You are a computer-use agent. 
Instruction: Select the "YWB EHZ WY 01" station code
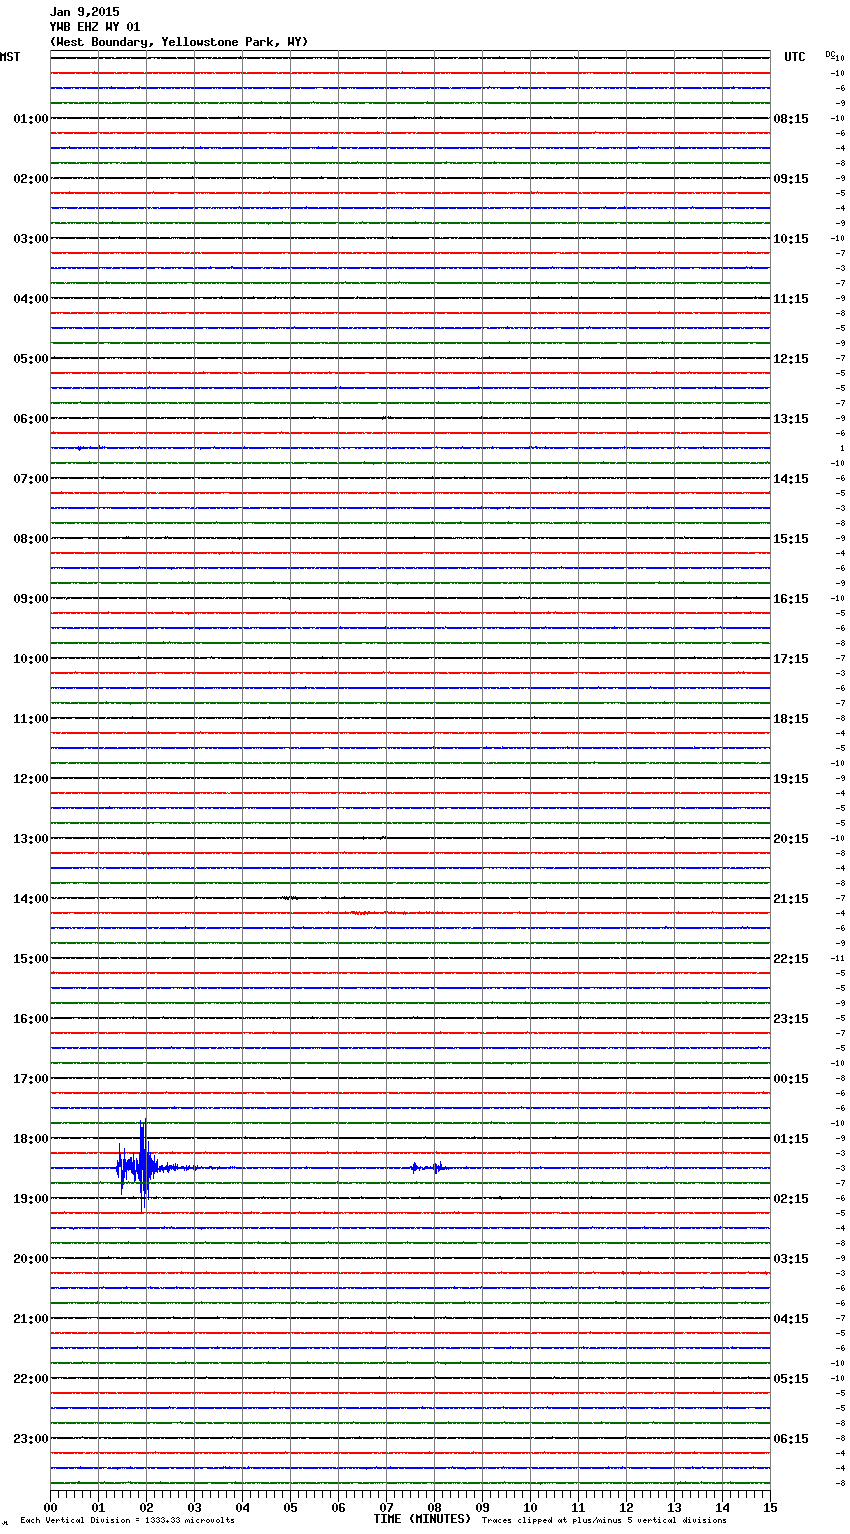click(95, 27)
